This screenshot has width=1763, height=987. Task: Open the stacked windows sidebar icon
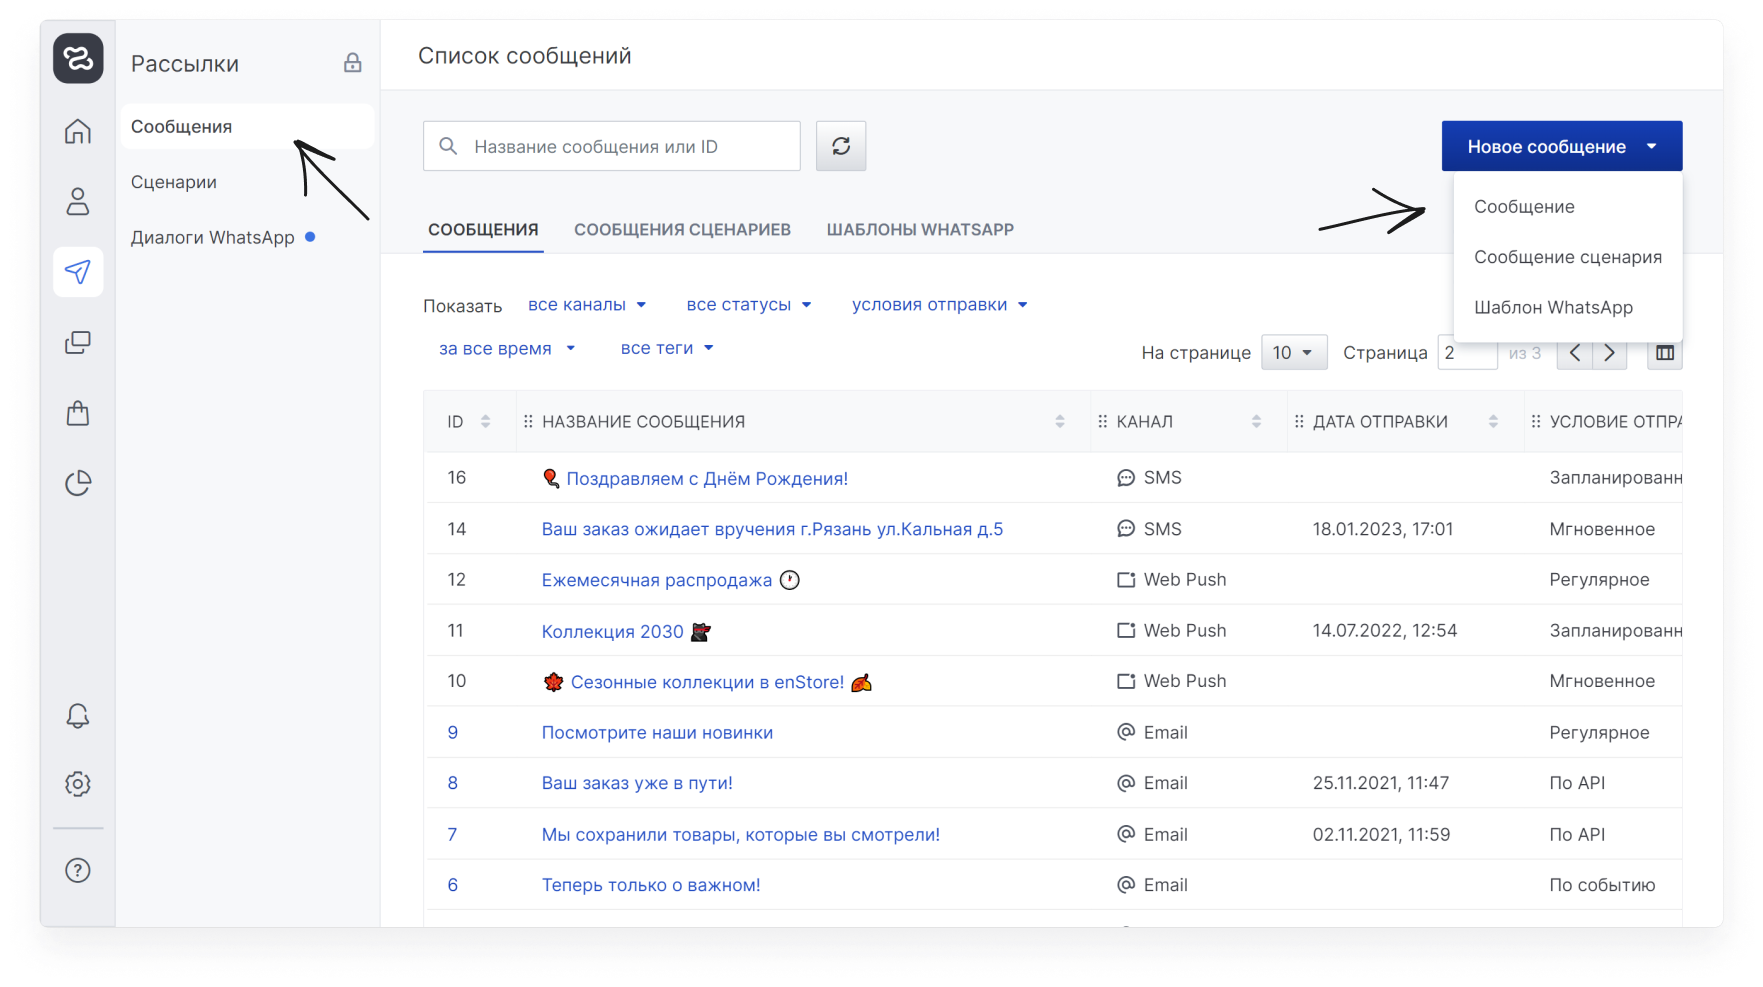(x=78, y=343)
